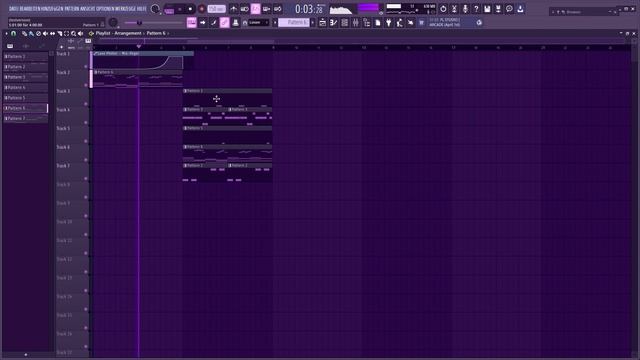
Task: Open the DATEI menu
Action: [13, 9]
